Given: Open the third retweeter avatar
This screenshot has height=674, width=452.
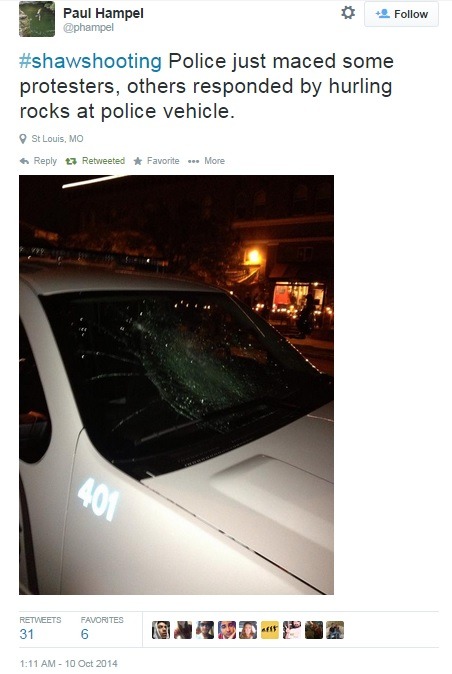Looking at the screenshot, I should tap(205, 630).
